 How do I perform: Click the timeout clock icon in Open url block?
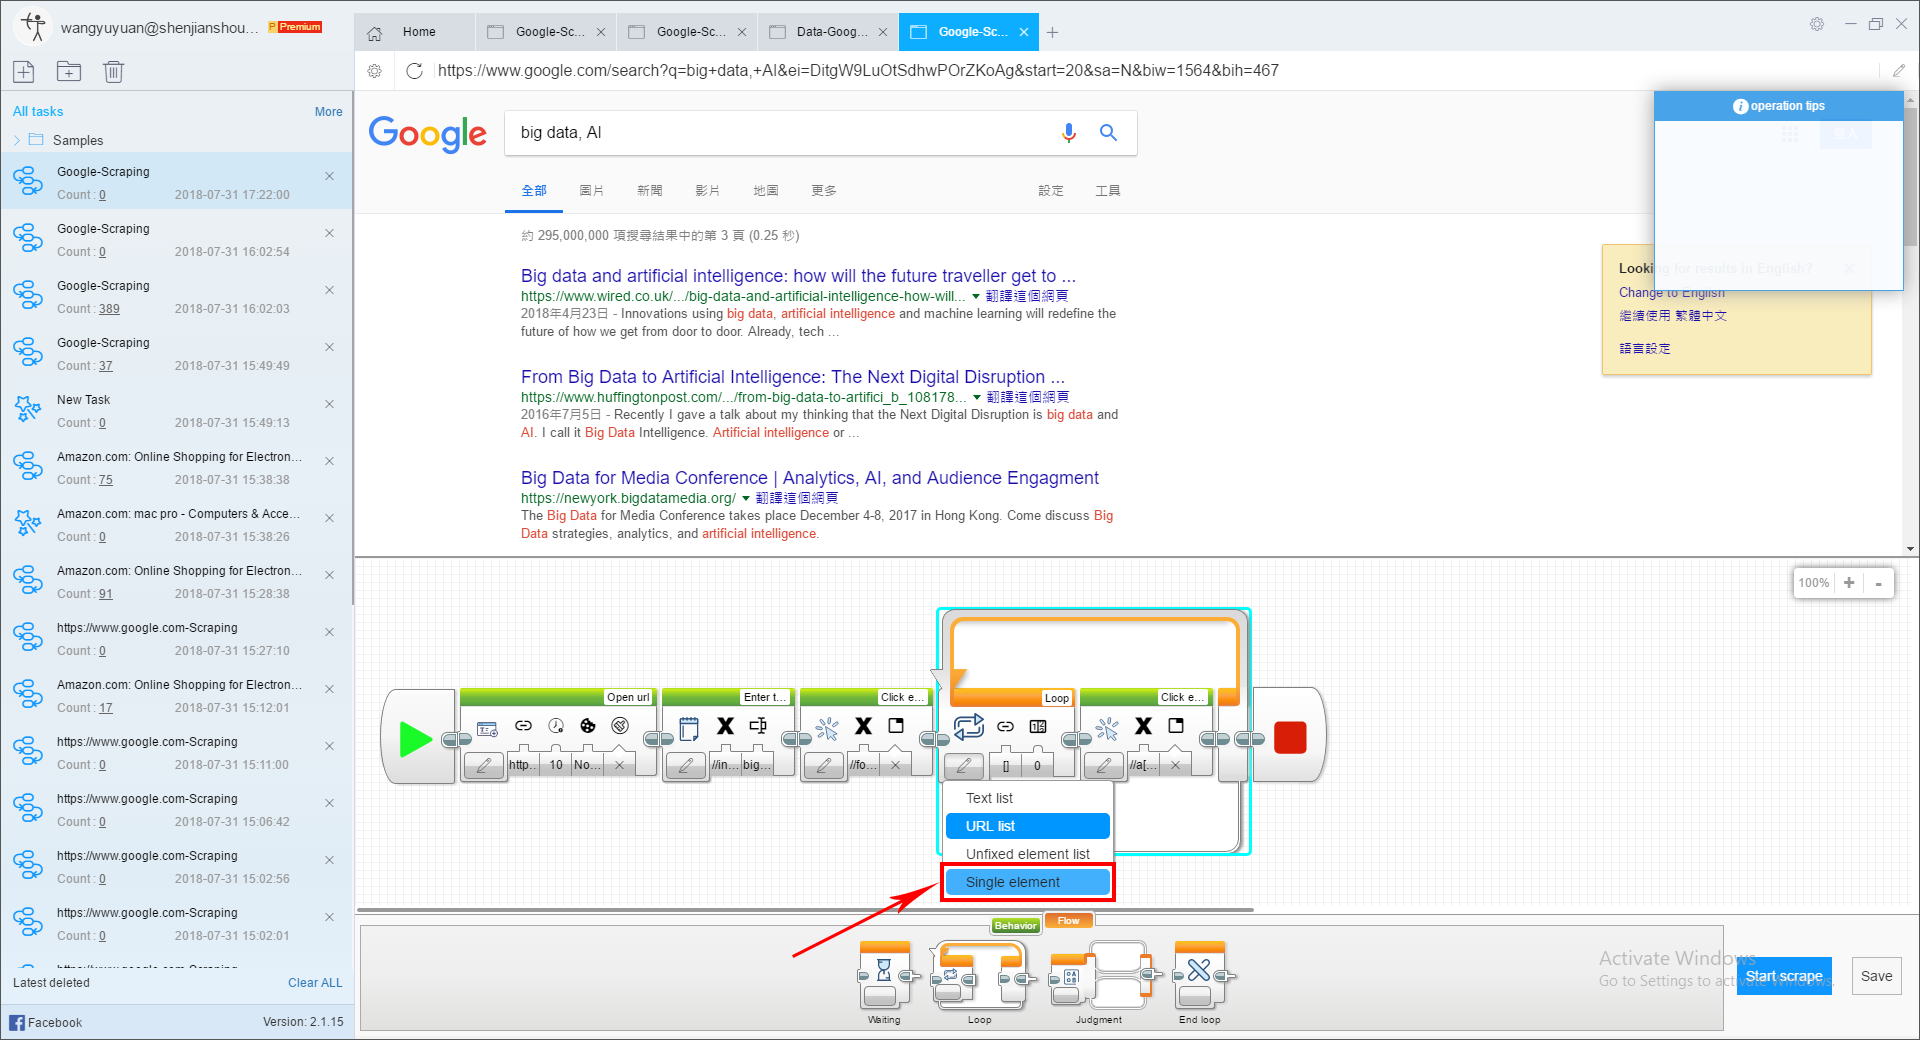click(x=556, y=726)
